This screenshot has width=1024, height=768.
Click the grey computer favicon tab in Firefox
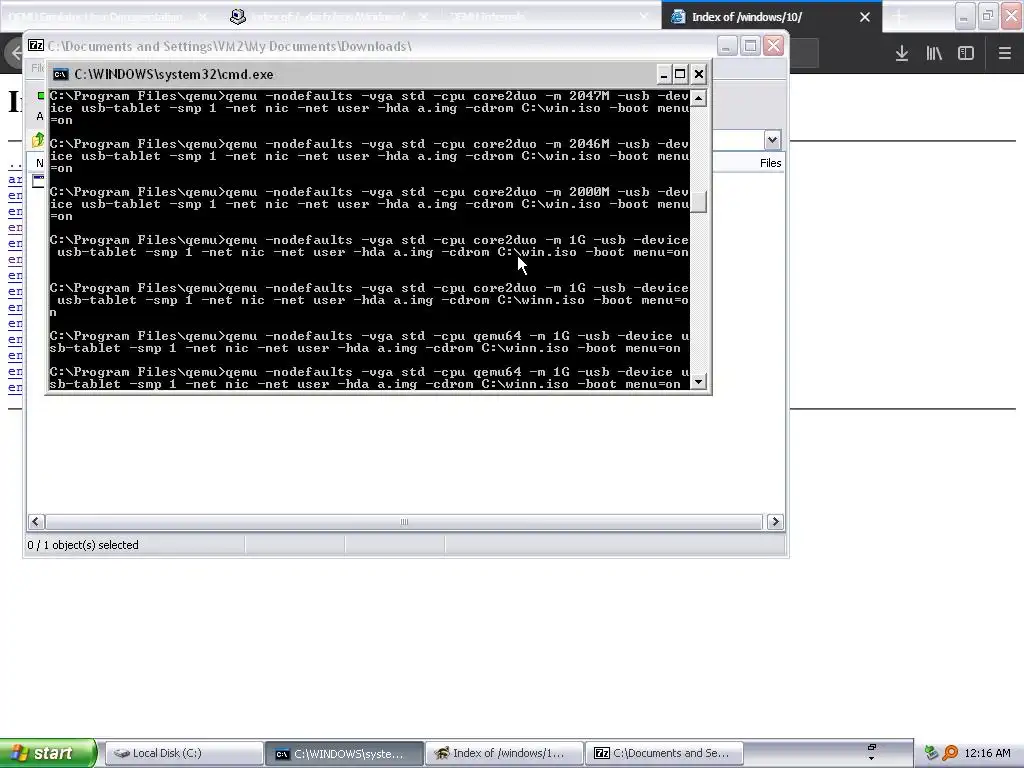tap(238, 17)
